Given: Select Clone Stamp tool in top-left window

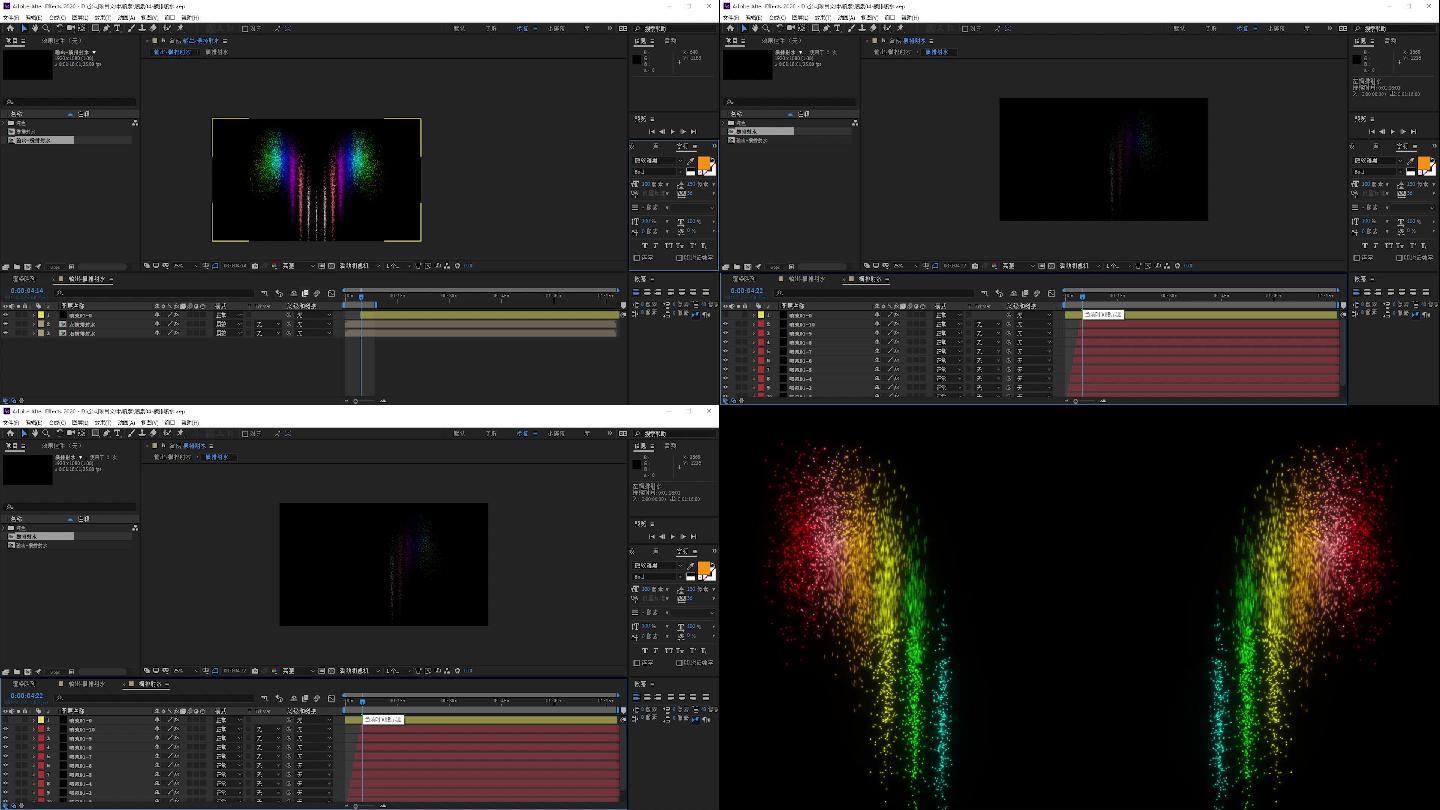Looking at the screenshot, I should pos(140,28).
